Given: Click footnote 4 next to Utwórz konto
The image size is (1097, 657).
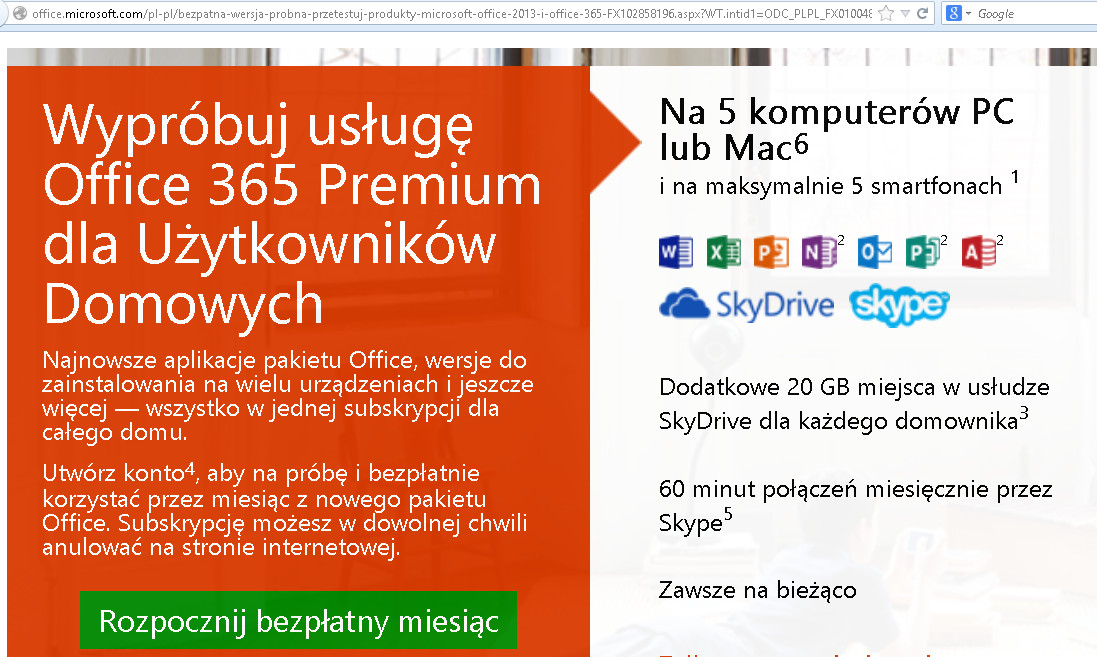Looking at the screenshot, I should [190, 465].
